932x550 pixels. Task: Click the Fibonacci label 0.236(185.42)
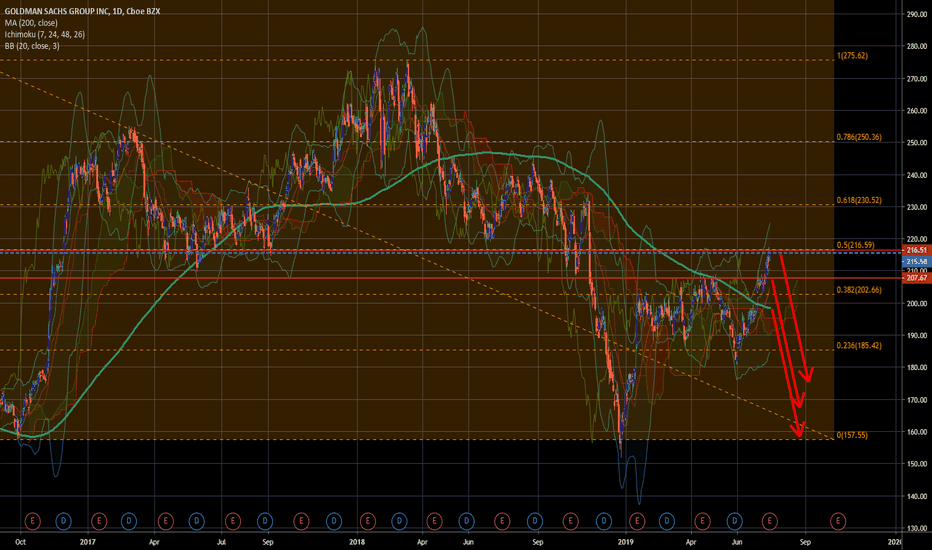(x=859, y=345)
